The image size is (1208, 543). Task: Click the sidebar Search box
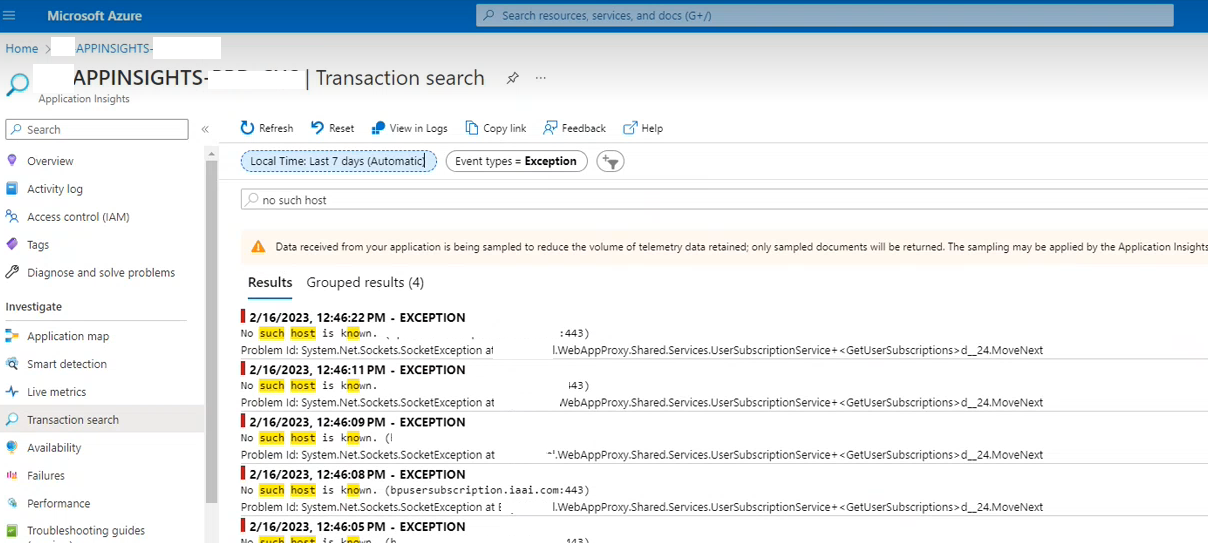click(x=97, y=129)
